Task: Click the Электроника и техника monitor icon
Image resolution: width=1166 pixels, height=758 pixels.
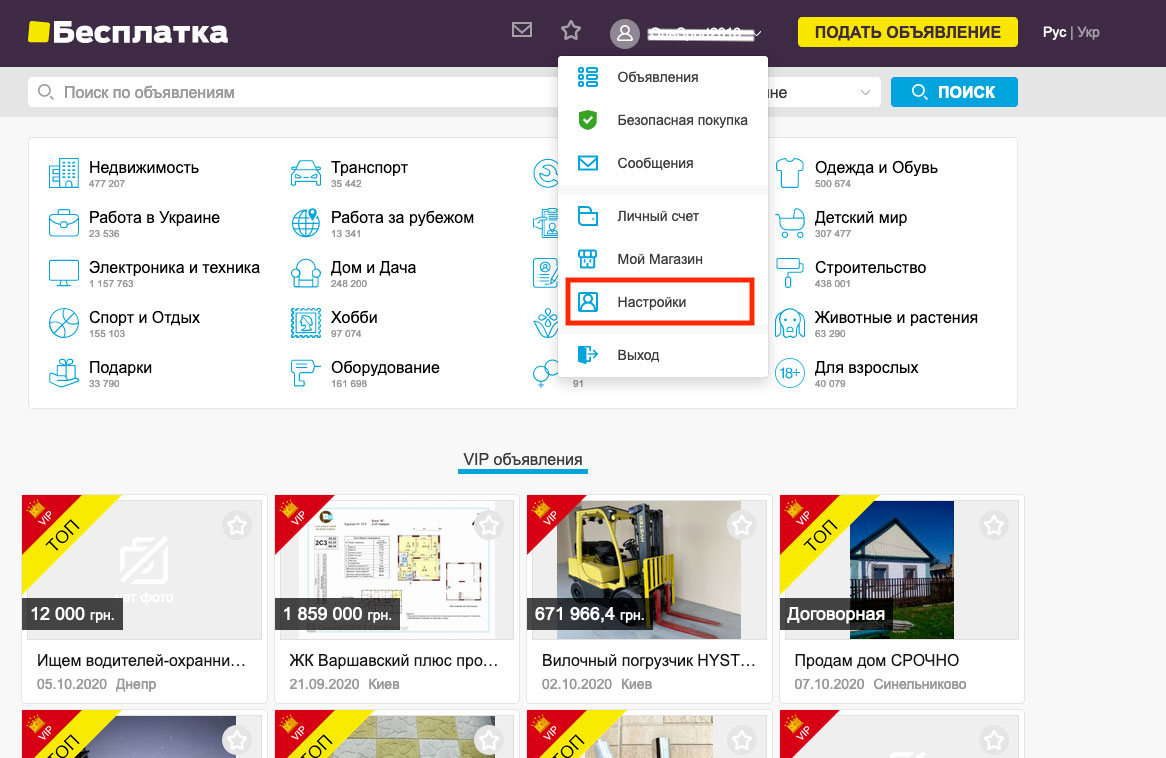Action: point(64,273)
